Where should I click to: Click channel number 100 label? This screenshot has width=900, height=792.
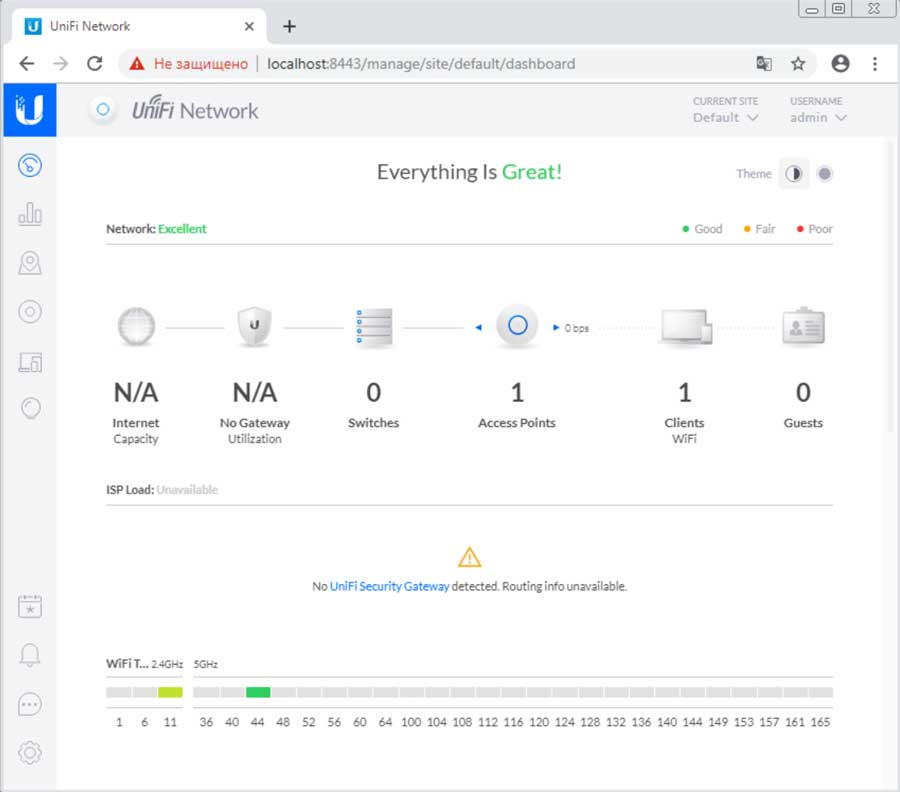coord(411,722)
